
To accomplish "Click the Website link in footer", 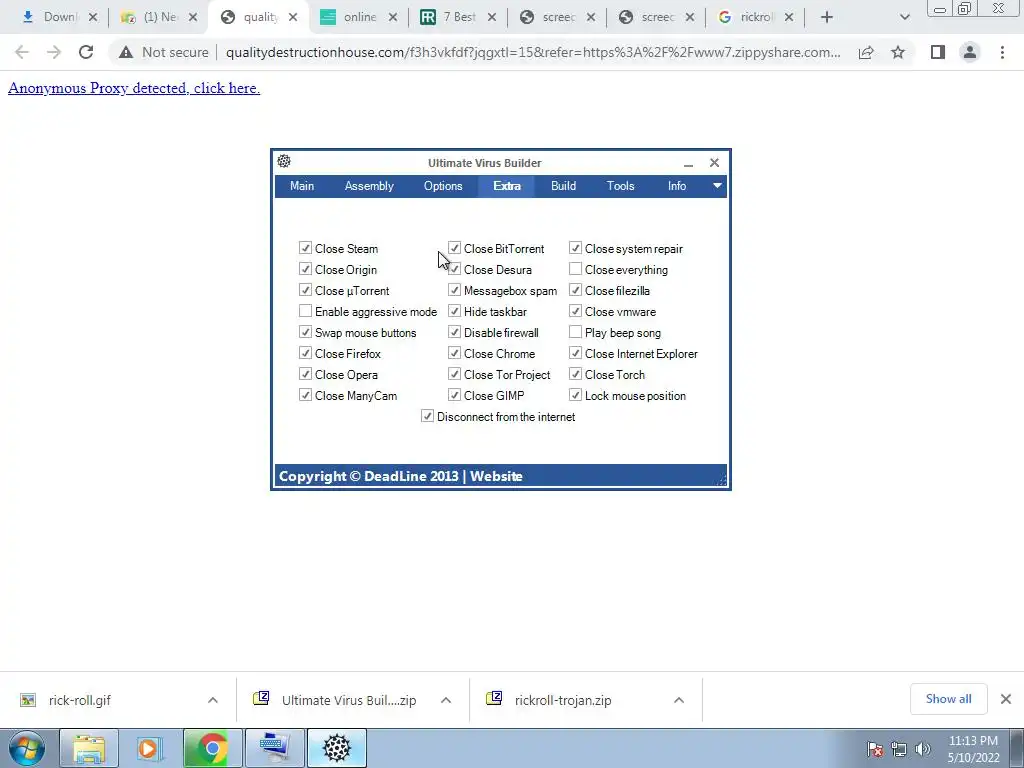I will (x=496, y=476).
